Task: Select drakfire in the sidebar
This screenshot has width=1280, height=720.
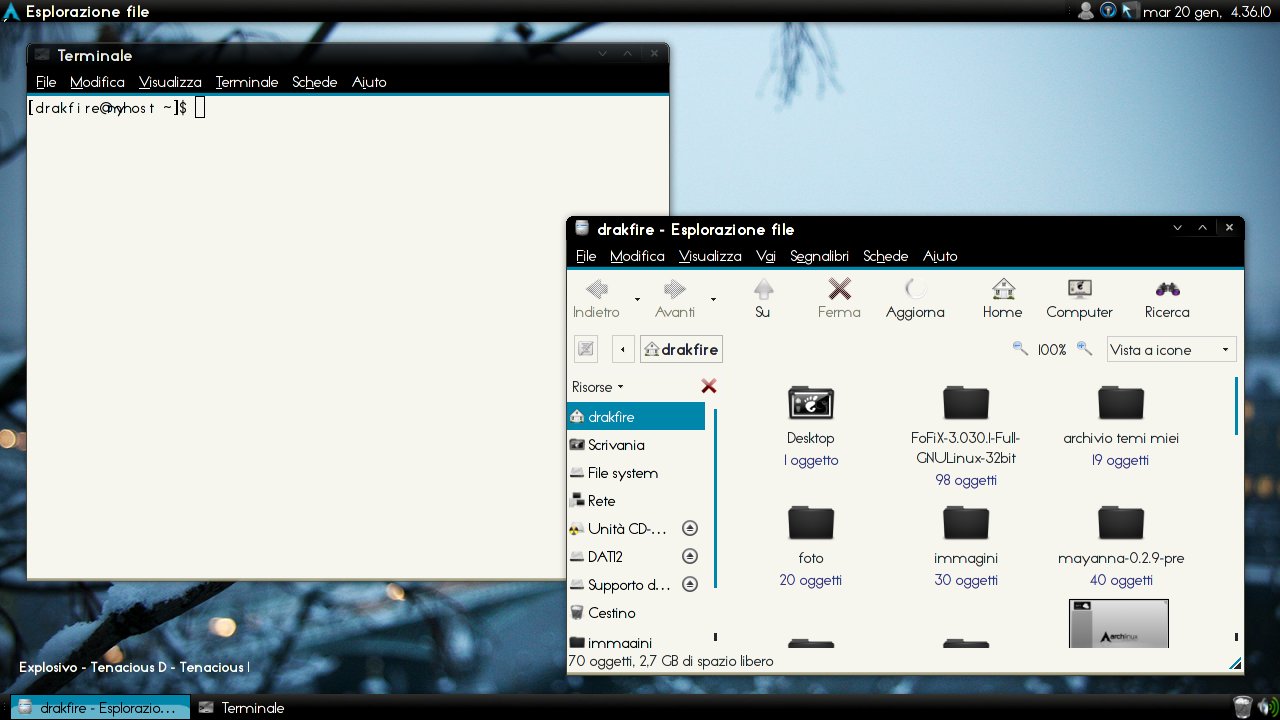Action: point(636,417)
